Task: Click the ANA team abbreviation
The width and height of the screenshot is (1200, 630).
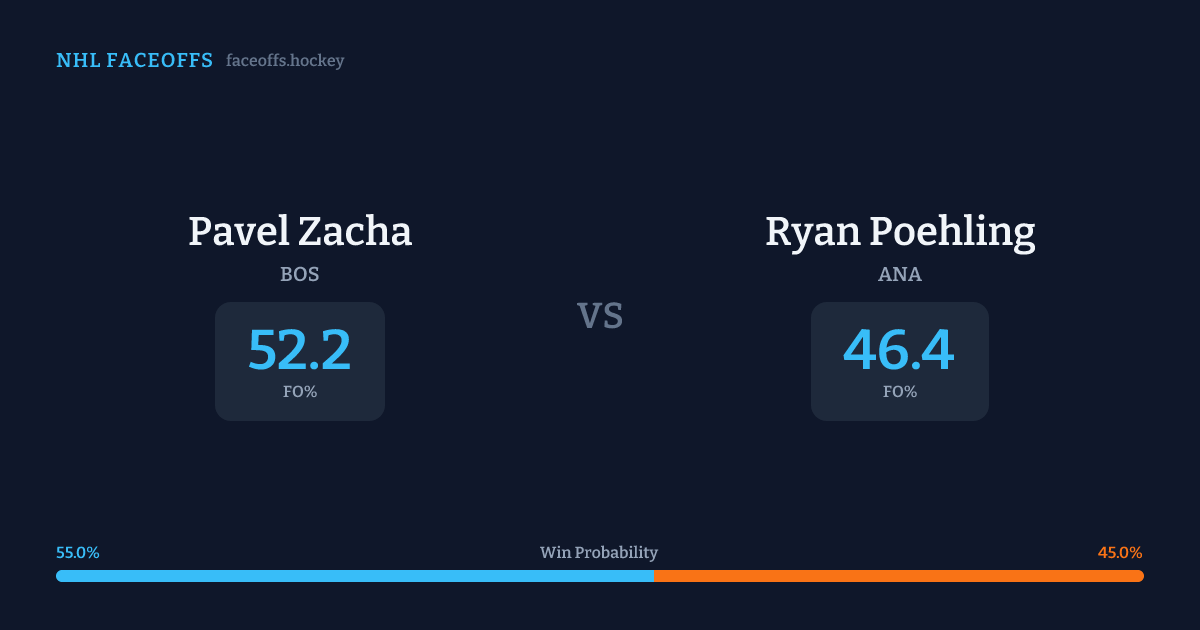Action: [x=900, y=274]
